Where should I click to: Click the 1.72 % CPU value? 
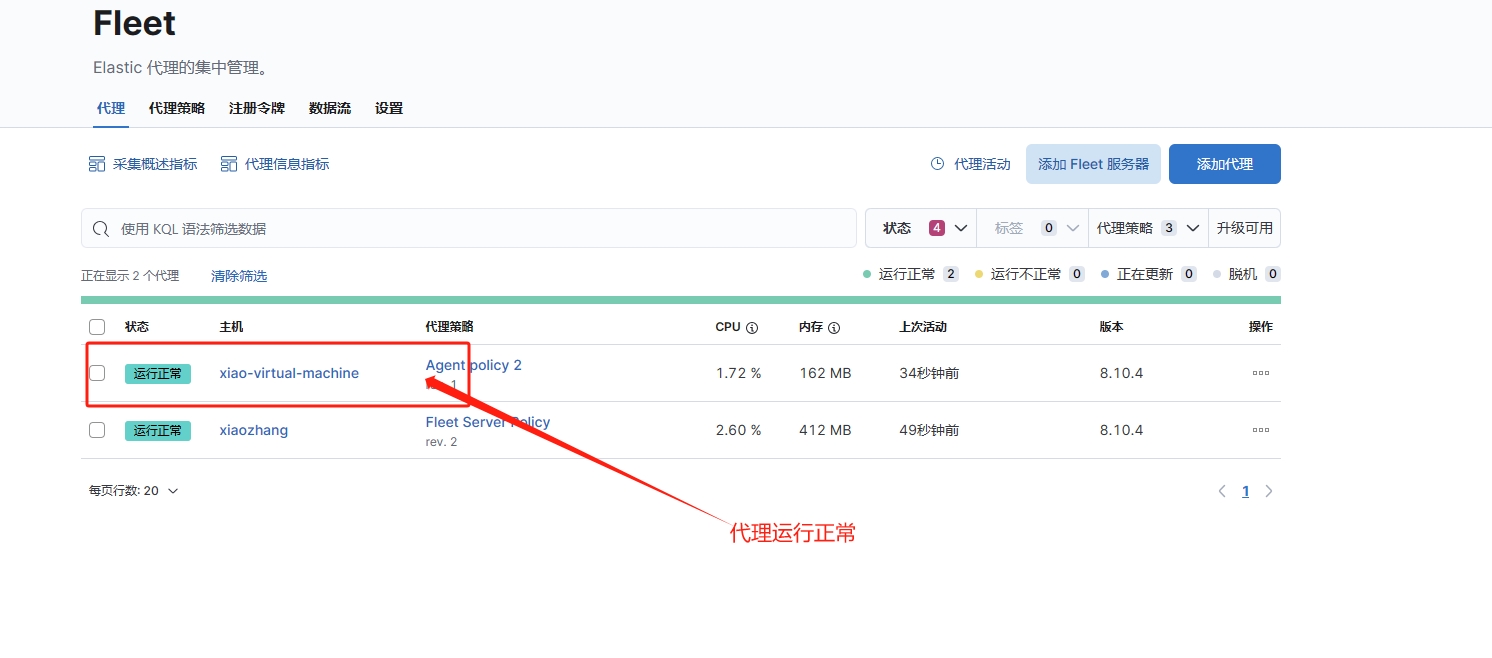coord(739,373)
